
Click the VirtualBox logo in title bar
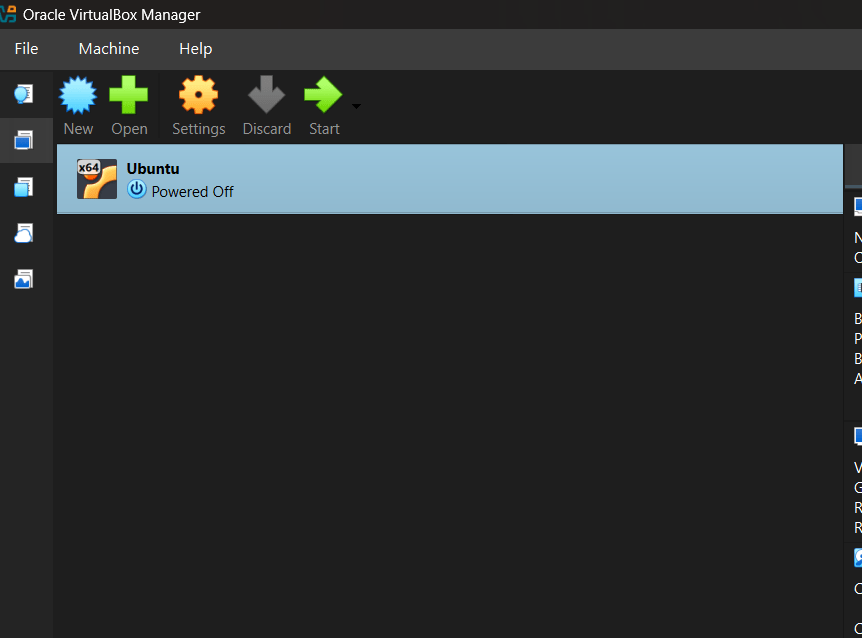click(9, 14)
